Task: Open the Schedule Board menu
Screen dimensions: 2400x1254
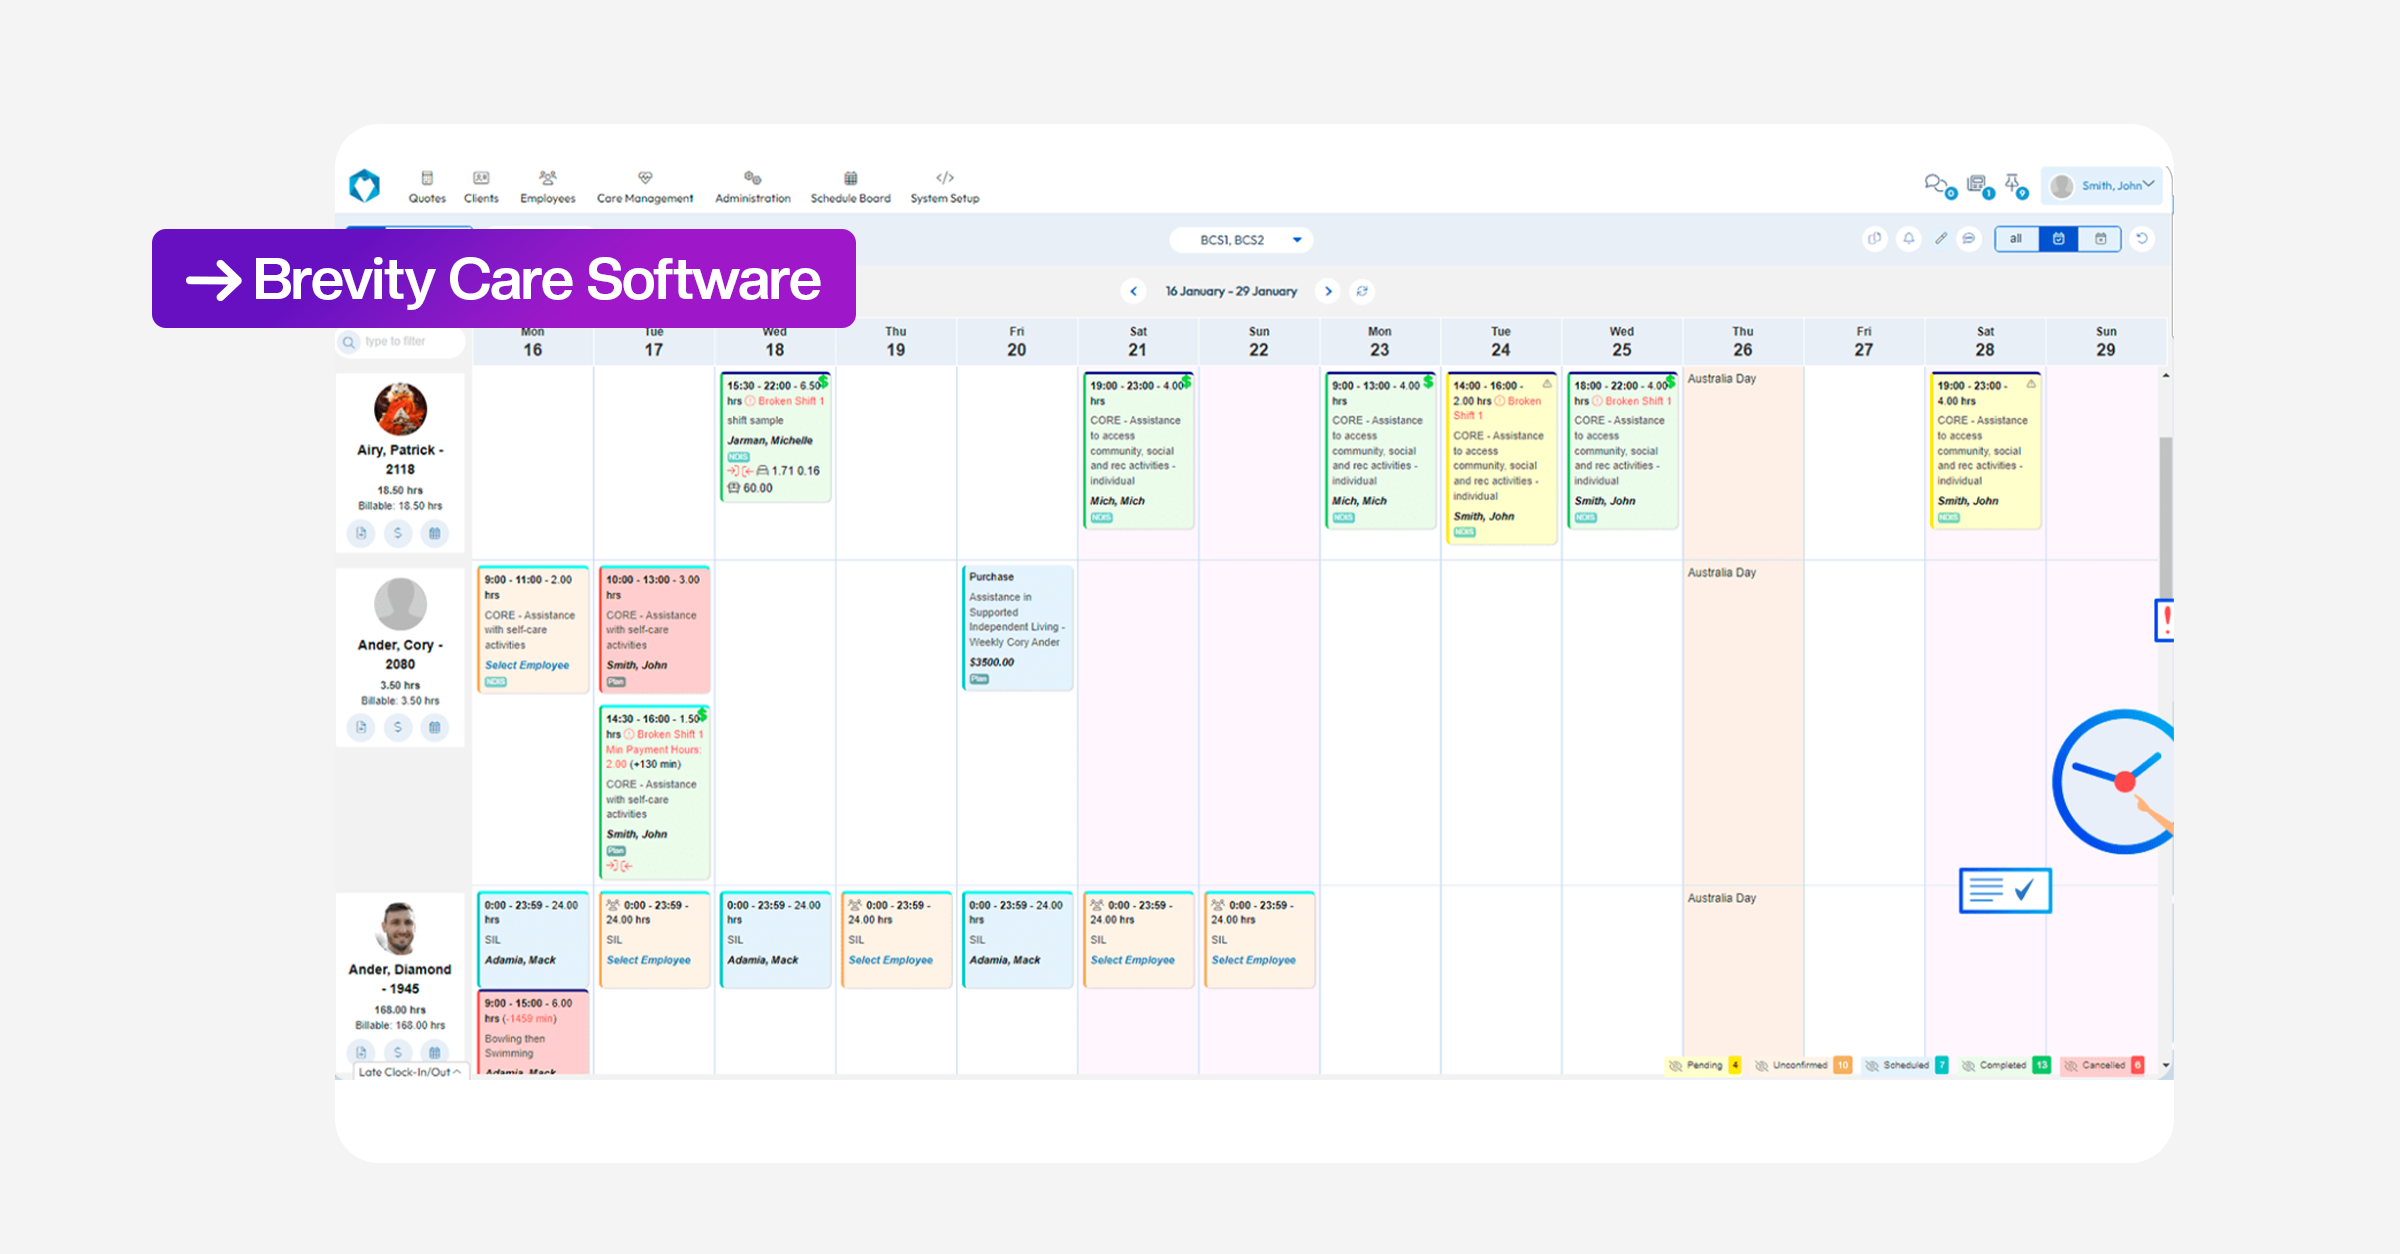Action: pos(850,187)
